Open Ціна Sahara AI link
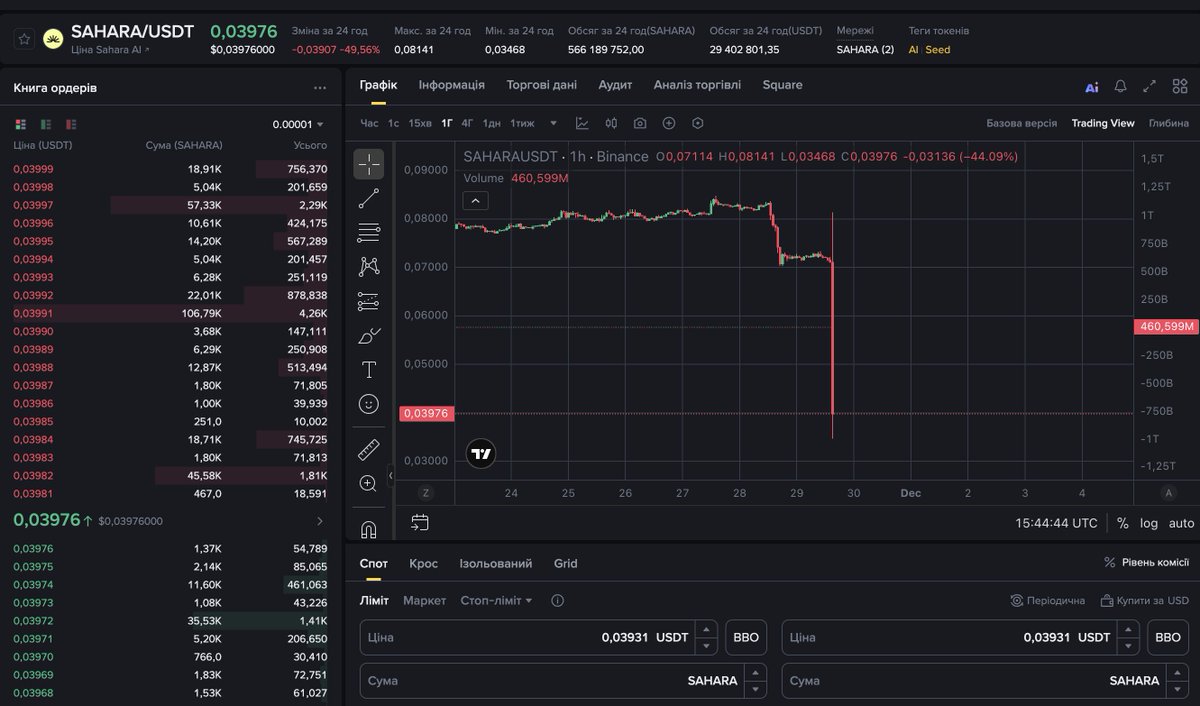1200x706 pixels. tap(110, 50)
